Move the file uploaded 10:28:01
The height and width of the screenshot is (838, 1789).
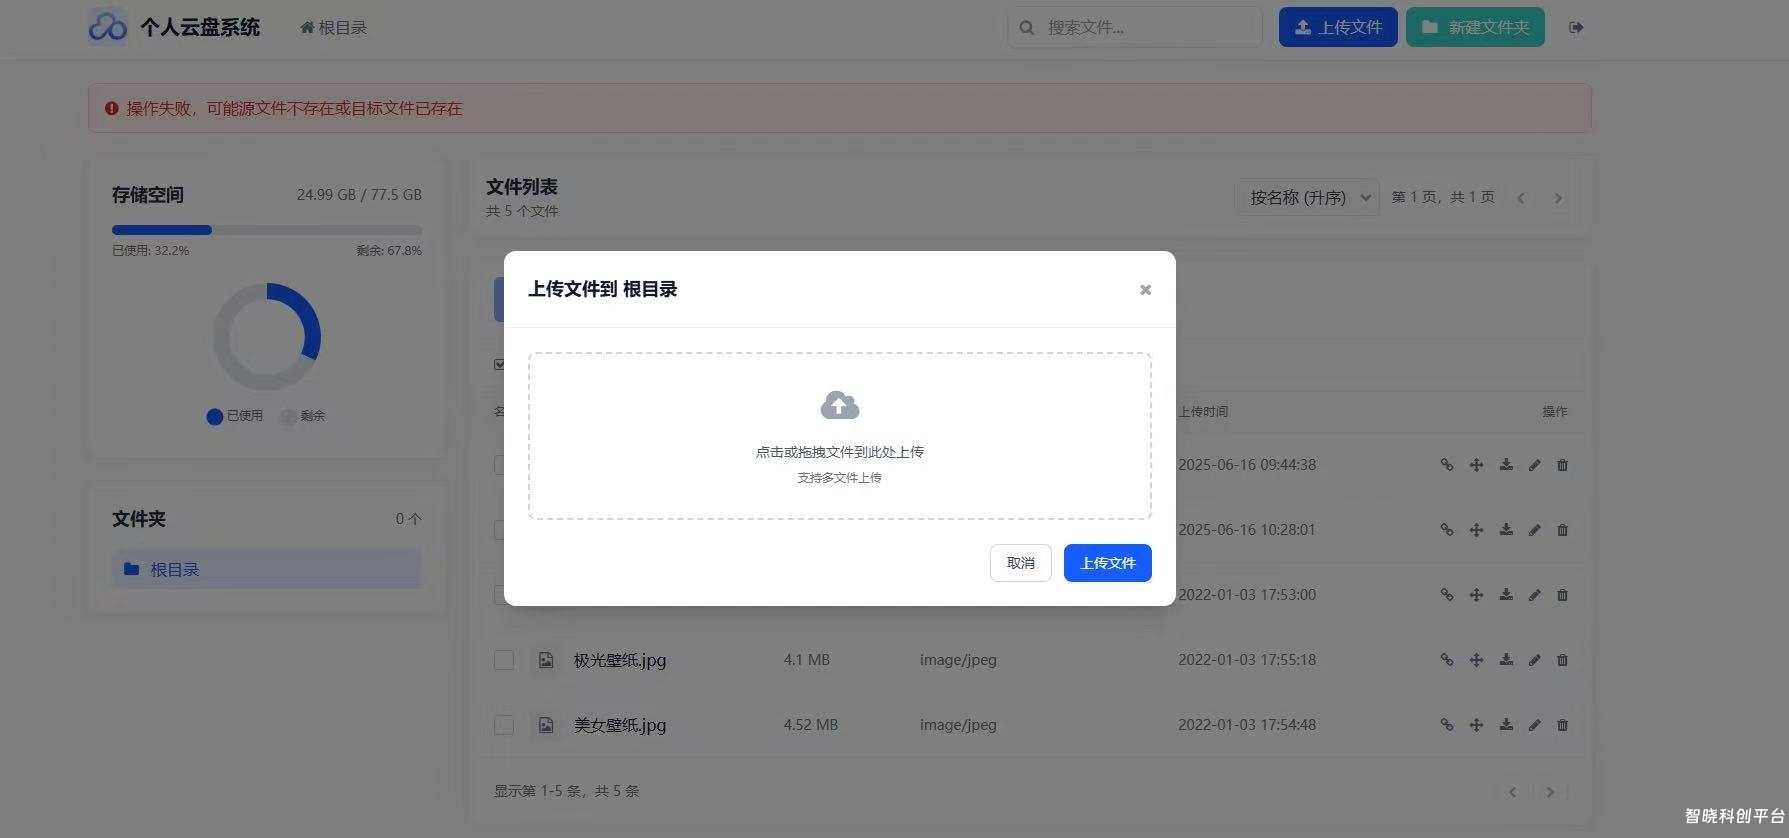pyautogui.click(x=1476, y=530)
